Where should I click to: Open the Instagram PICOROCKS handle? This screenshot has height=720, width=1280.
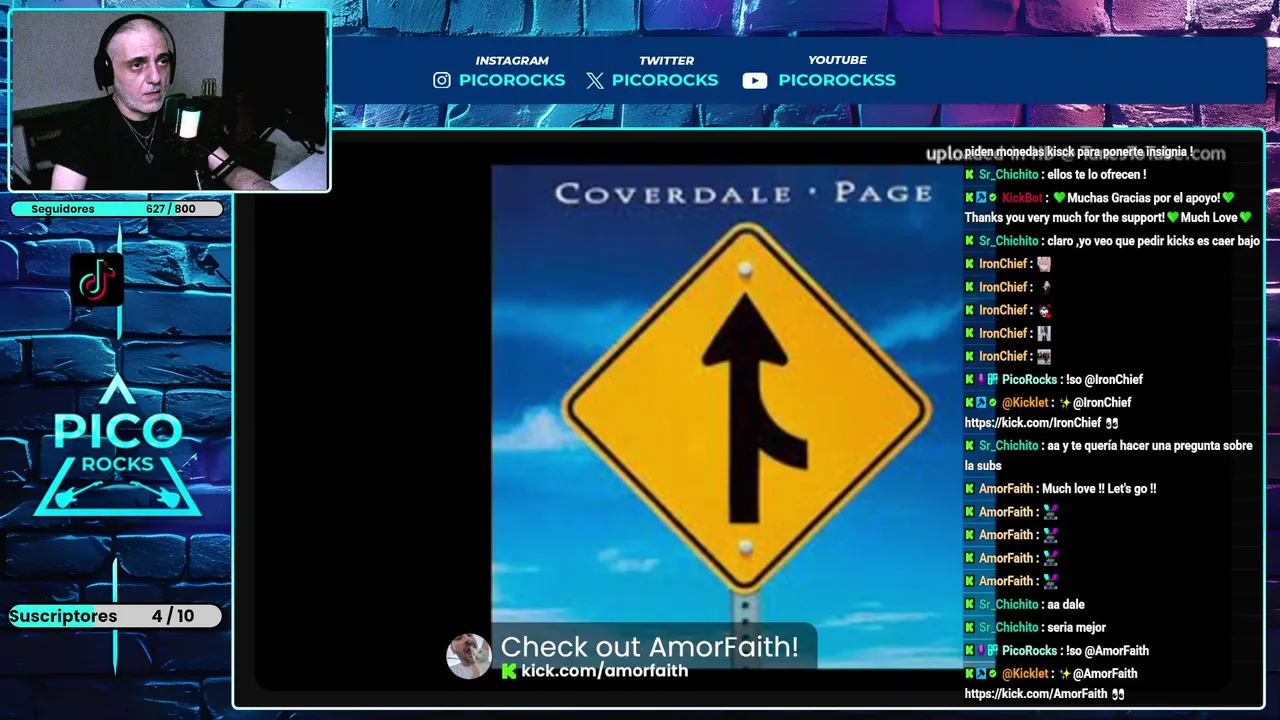point(512,80)
